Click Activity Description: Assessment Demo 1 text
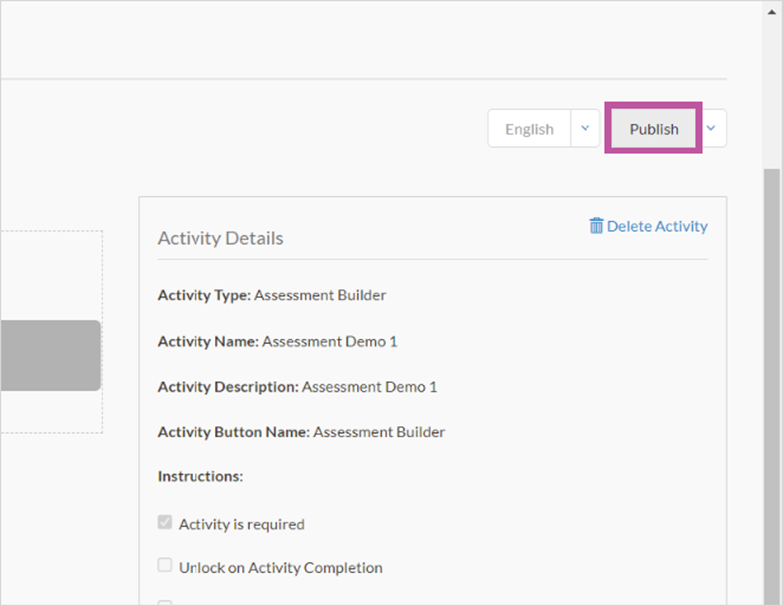 pos(298,387)
